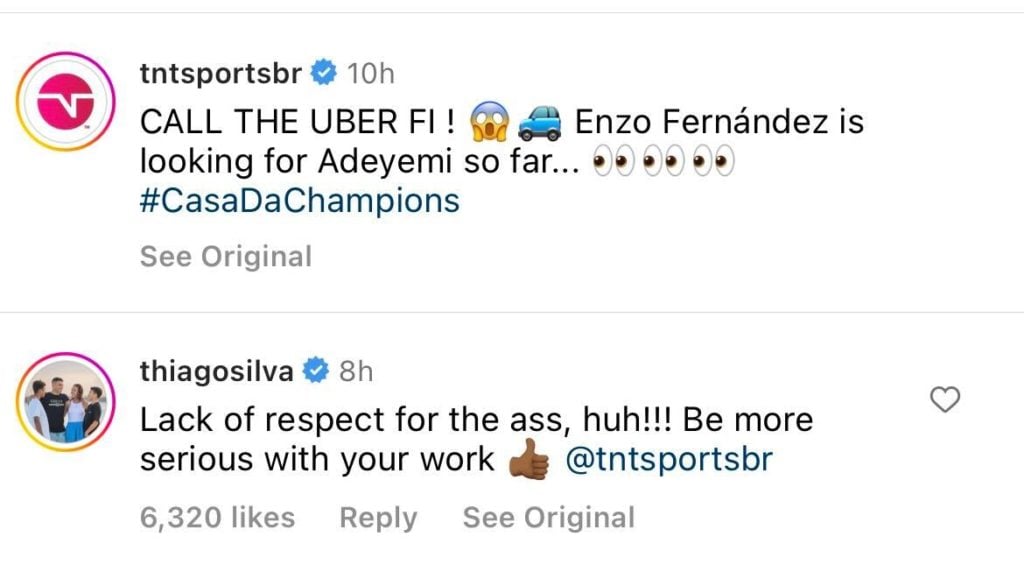Screen dimensions: 1024x565
Task: Click thiagosilva's blue verified badge
Action: (x=316, y=370)
